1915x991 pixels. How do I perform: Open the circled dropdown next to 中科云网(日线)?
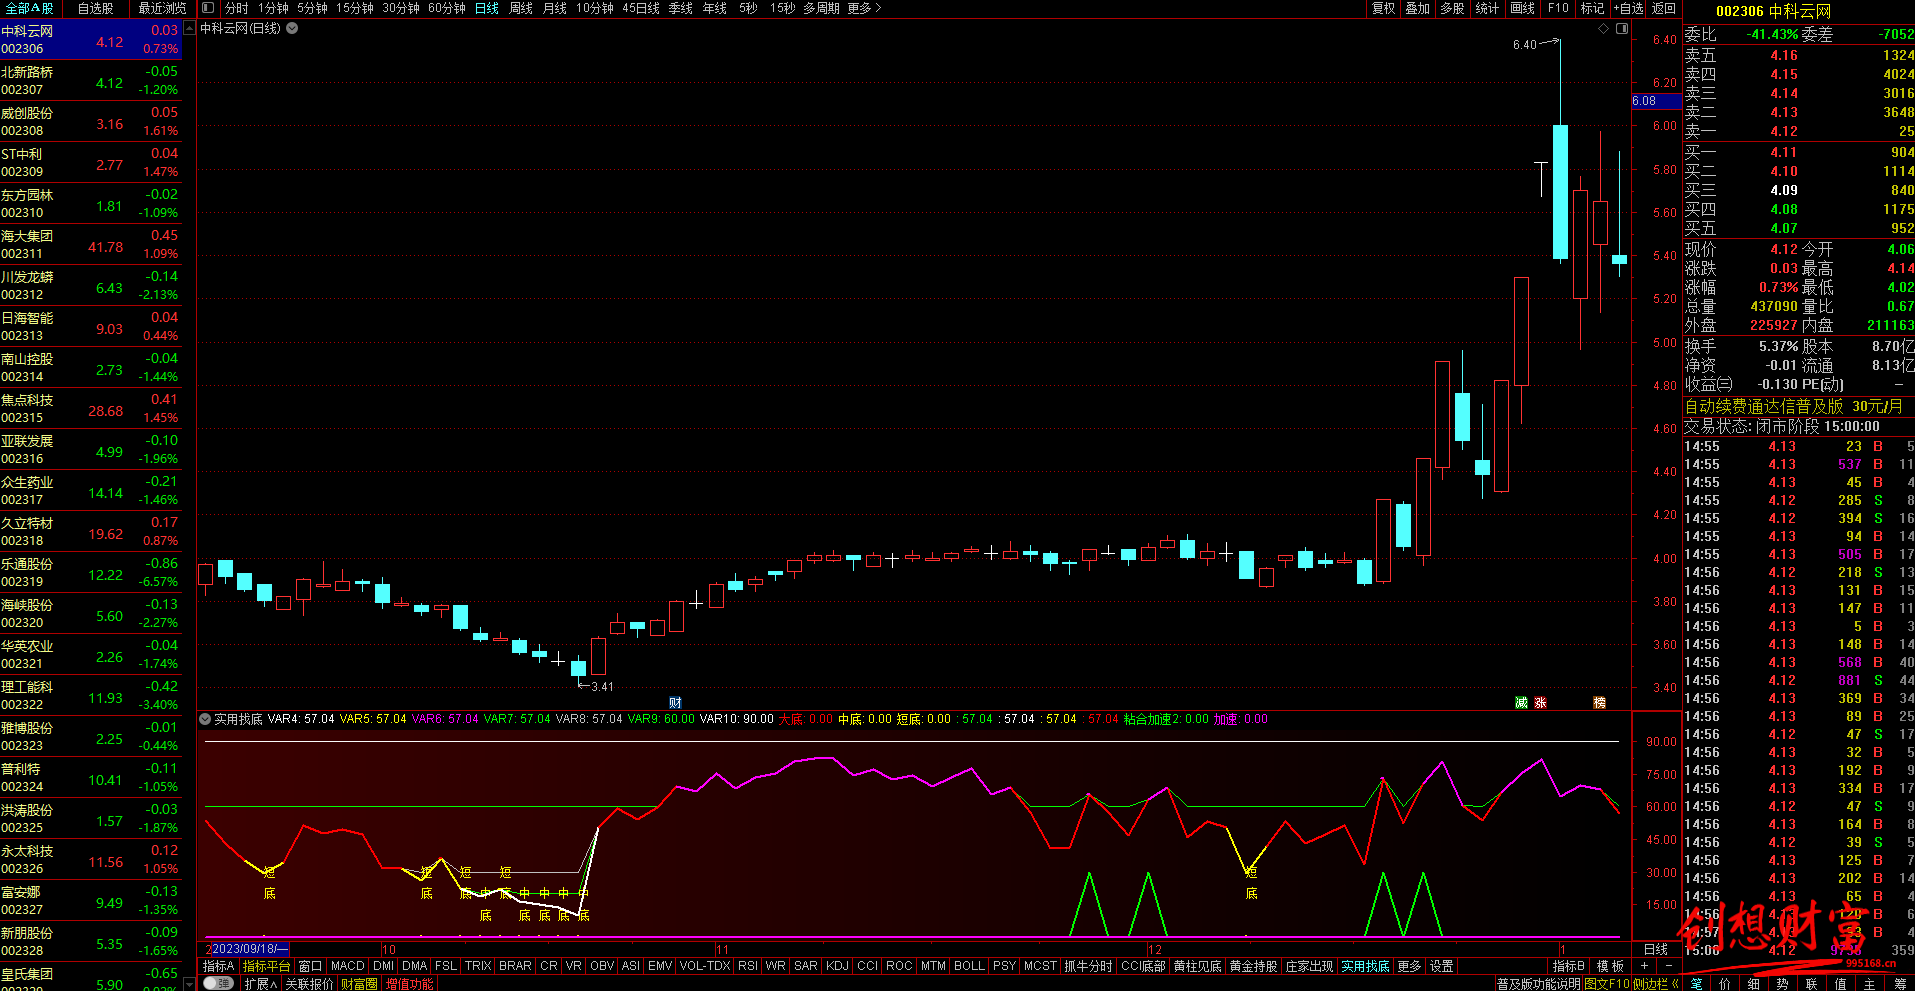pos(292,28)
